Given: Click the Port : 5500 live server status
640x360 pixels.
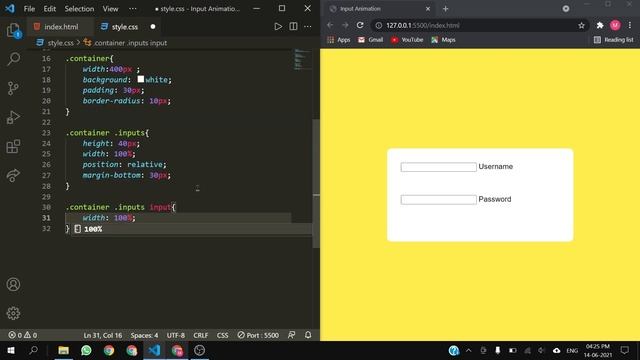Looking at the screenshot, I should [258, 335].
